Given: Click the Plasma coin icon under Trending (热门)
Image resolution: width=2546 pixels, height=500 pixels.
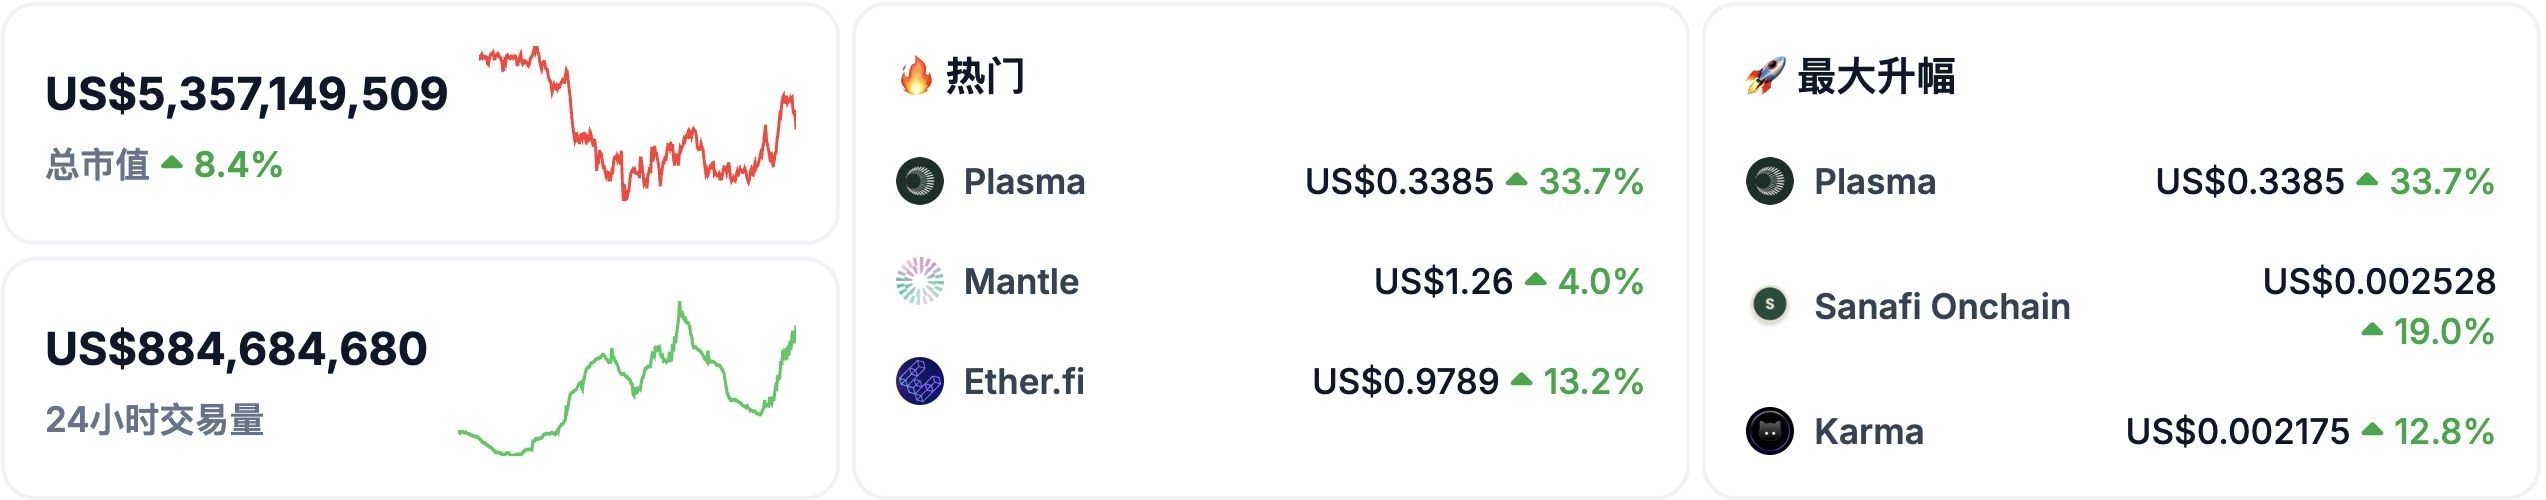Looking at the screenshot, I should 919,181.
